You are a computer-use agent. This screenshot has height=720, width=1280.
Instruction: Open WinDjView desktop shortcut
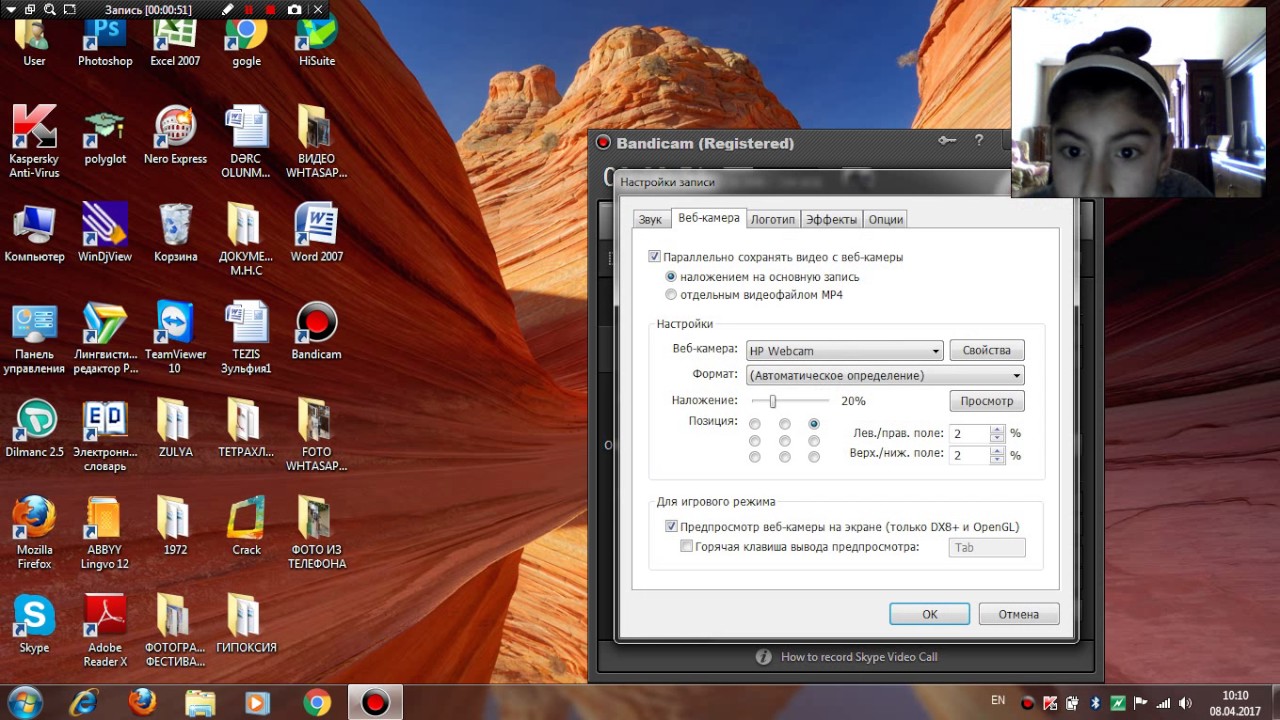click(105, 232)
